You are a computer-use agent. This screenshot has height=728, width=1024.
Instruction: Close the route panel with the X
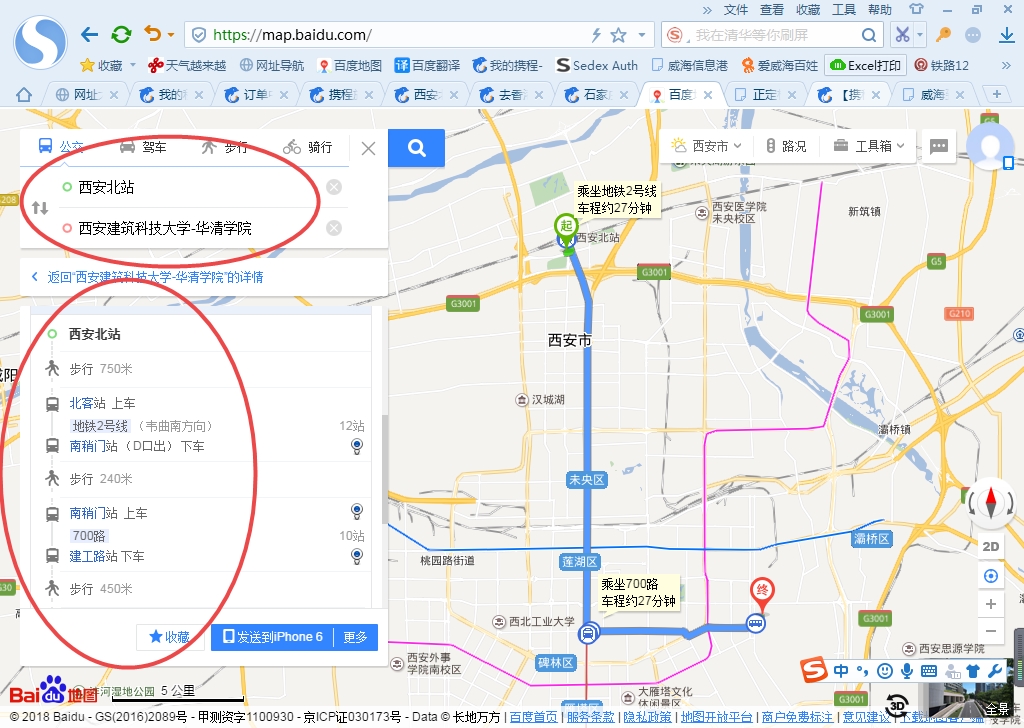tap(368, 148)
